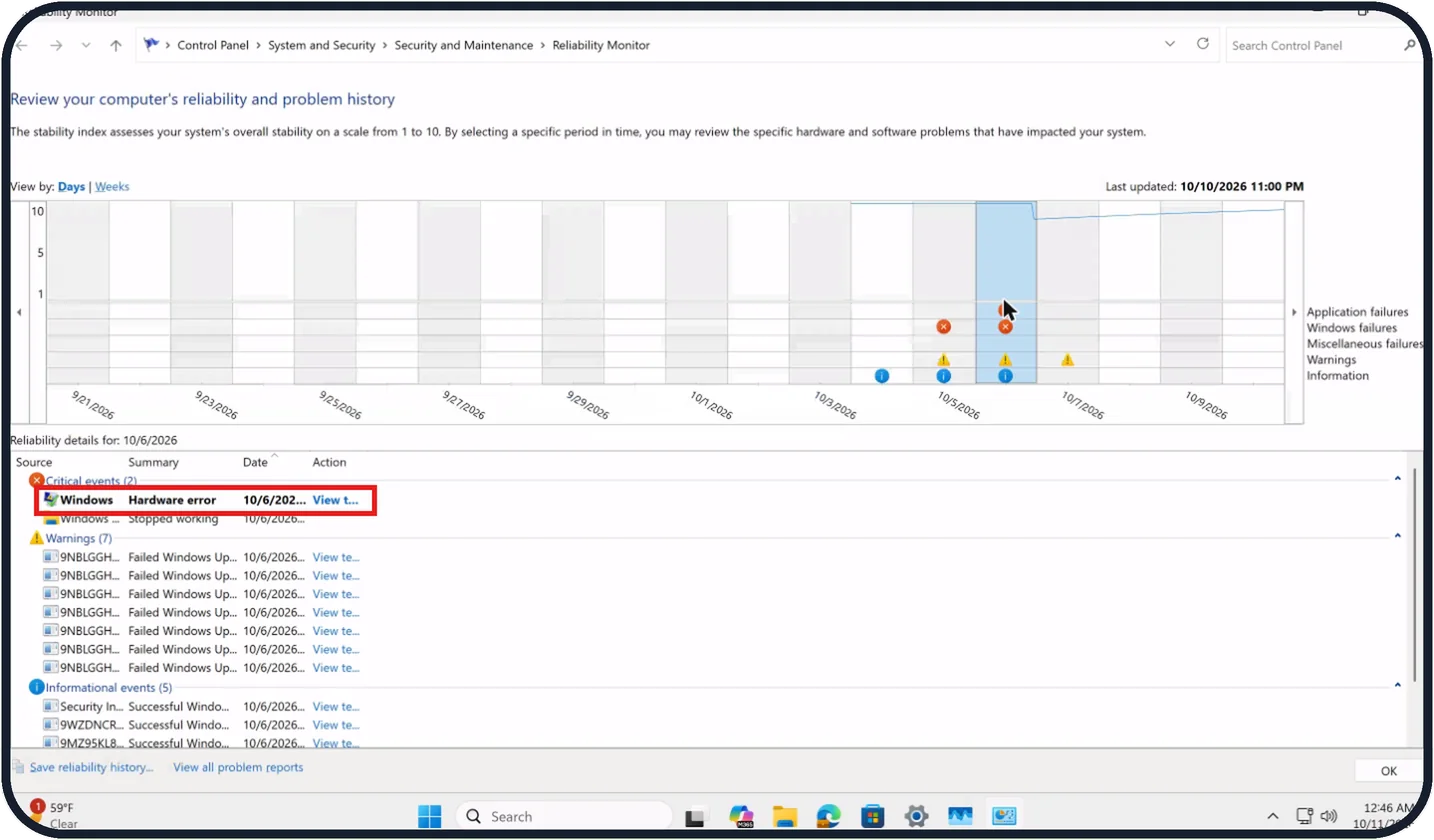Click the information icon in the 10/6/2026 column

coord(1005,376)
